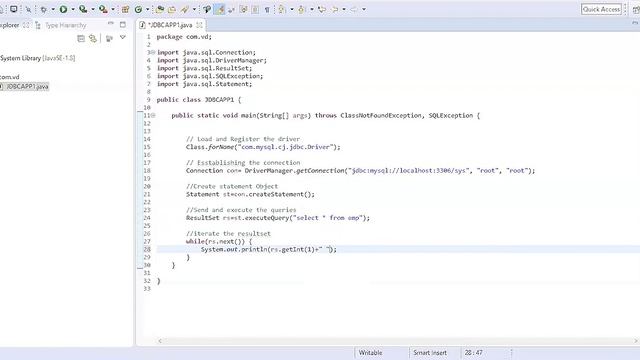Viewport: 640px width, 360px height.
Task: Click the '// Load and Register the driver' comment
Action: [x=242, y=139]
